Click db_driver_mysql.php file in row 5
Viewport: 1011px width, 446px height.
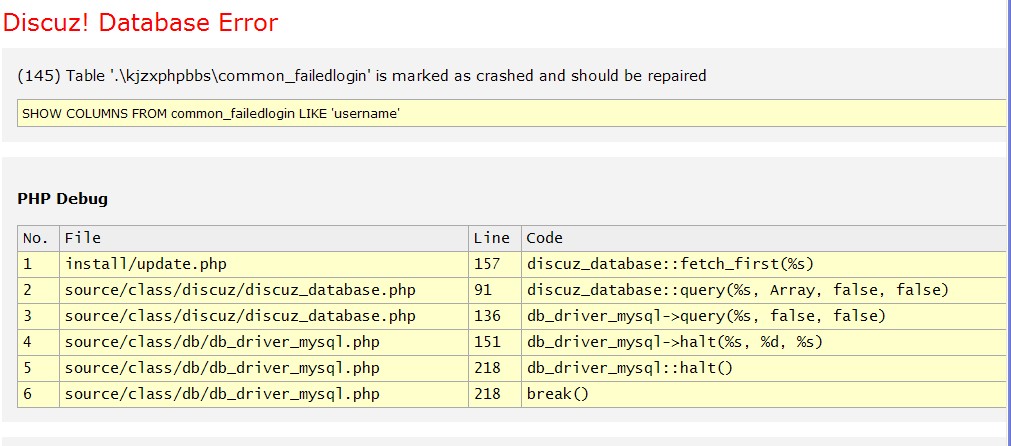(264, 368)
